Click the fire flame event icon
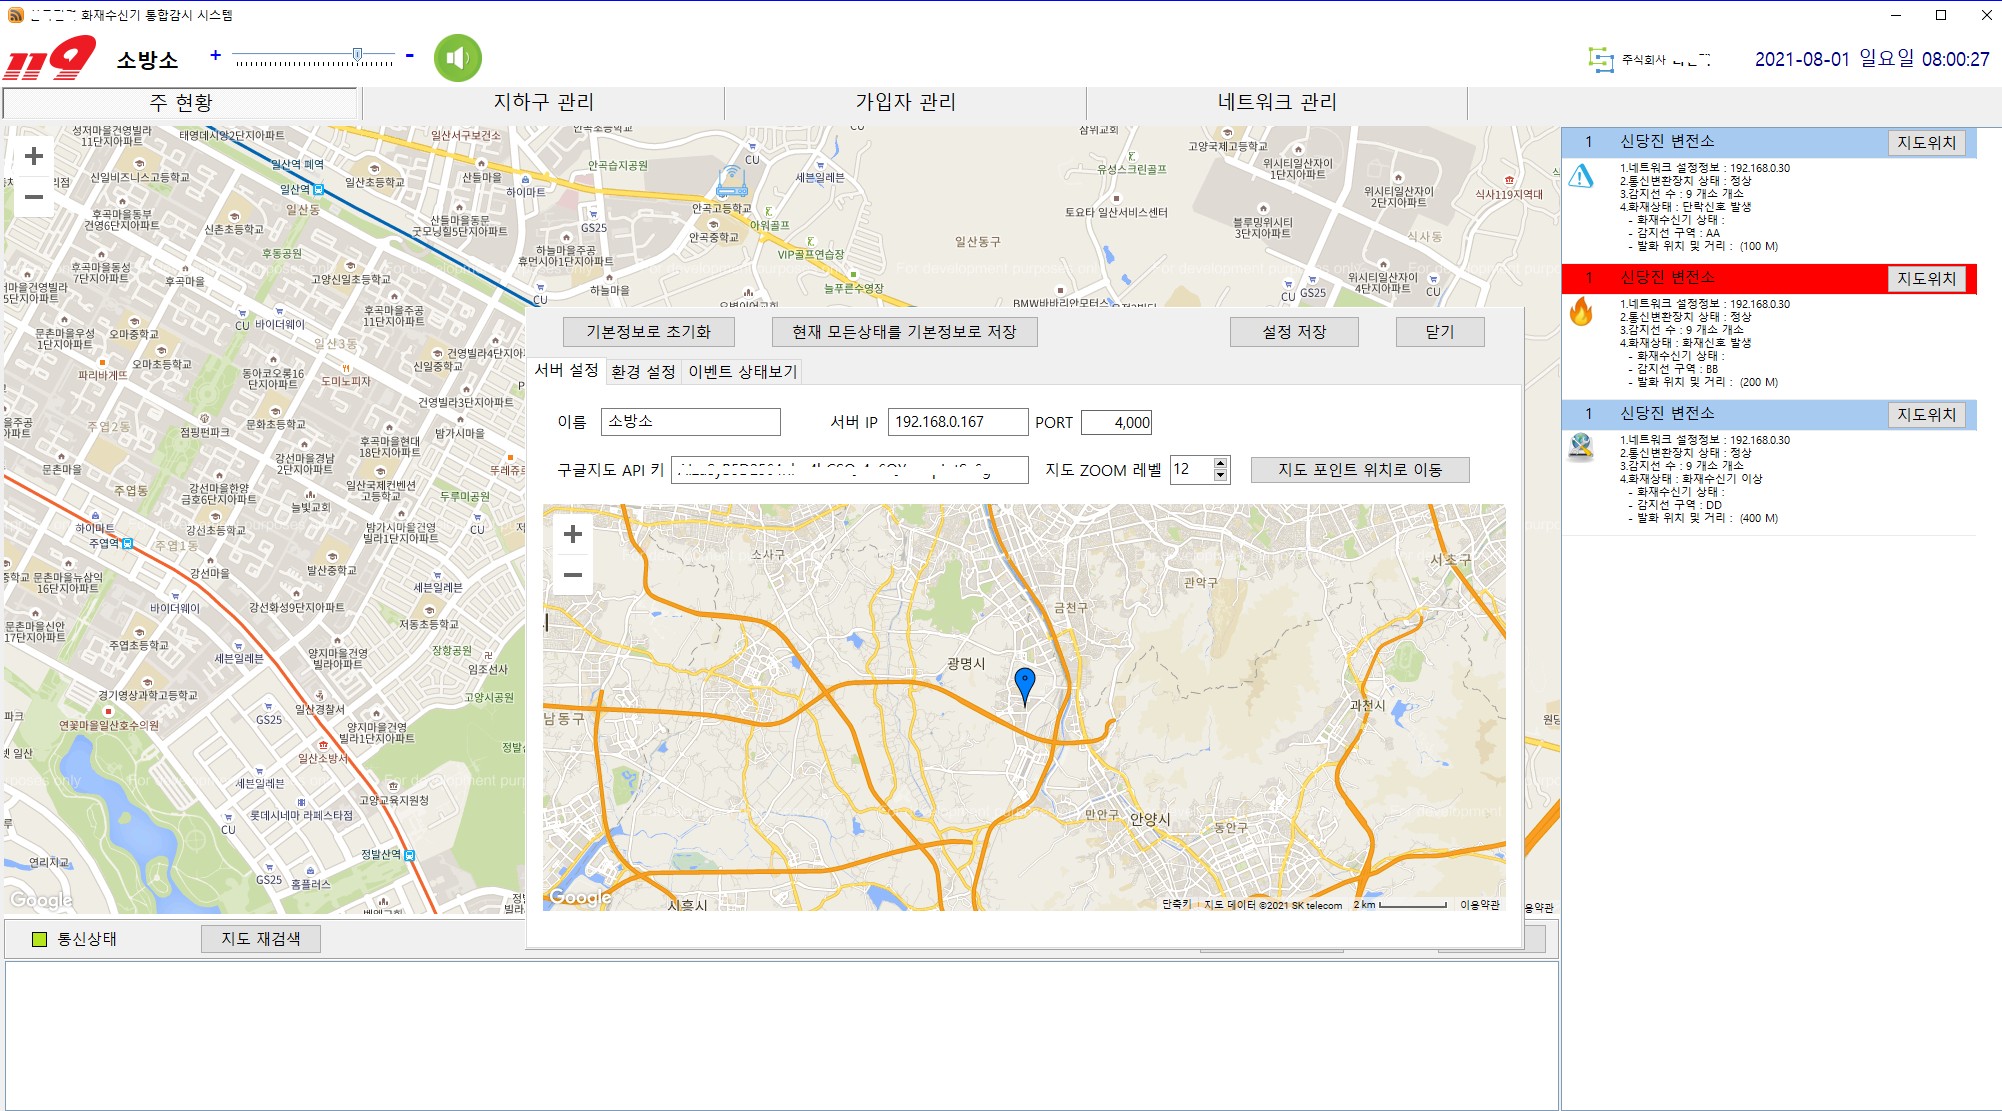This screenshot has width=2002, height=1111. point(1581,312)
